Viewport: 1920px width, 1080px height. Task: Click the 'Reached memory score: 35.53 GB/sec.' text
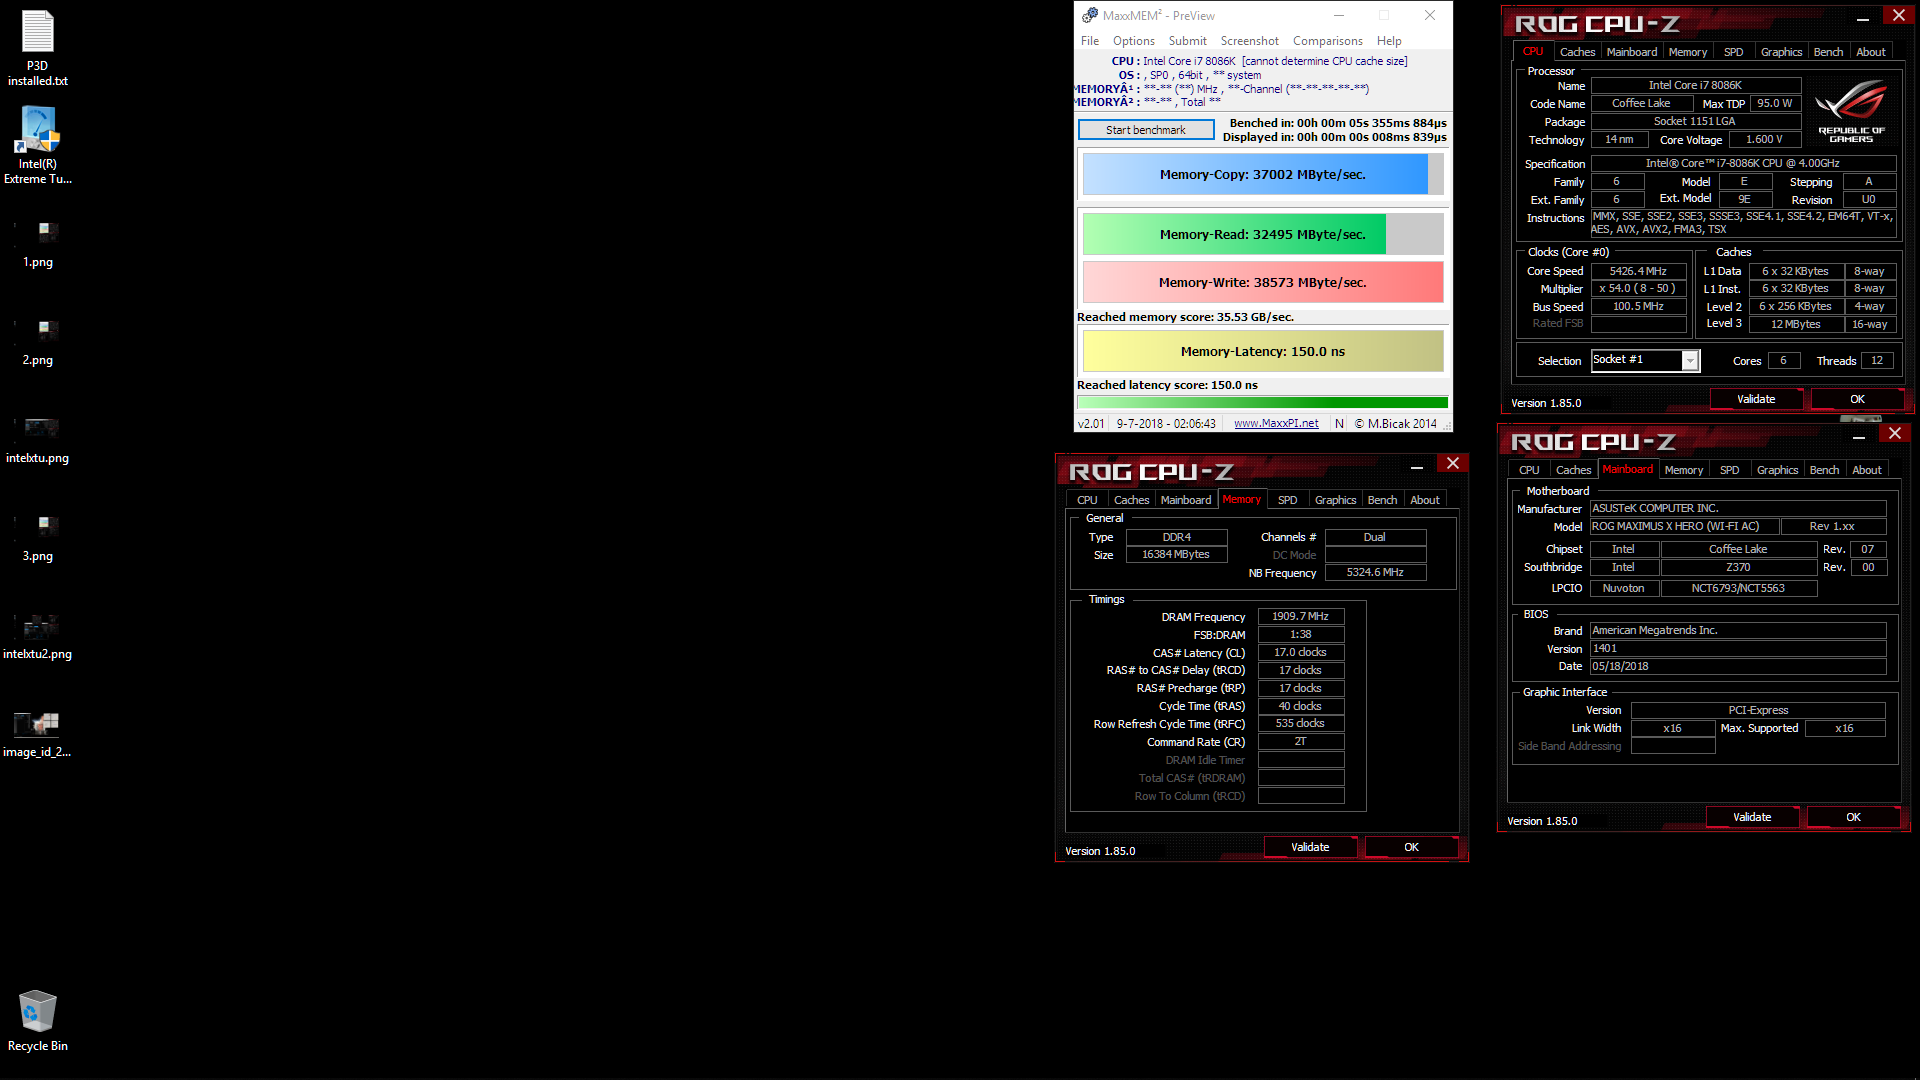pyautogui.click(x=1185, y=317)
